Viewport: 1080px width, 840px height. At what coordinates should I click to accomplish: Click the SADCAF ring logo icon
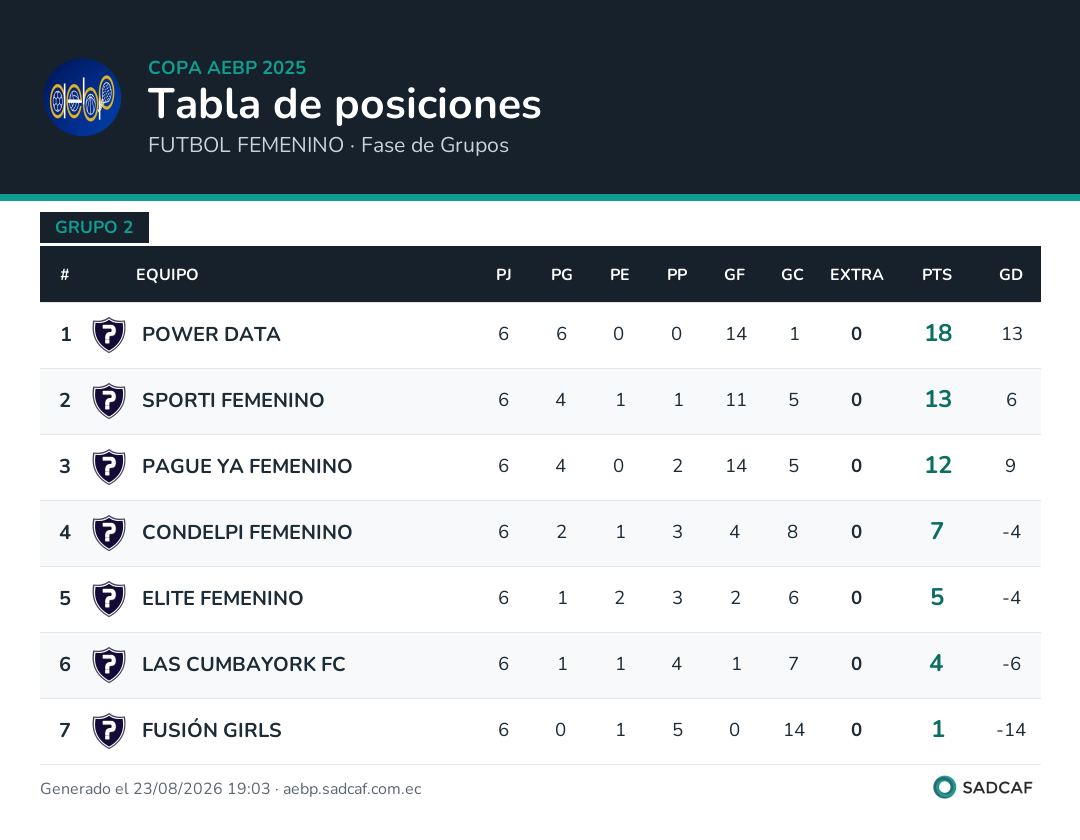pos(944,787)
